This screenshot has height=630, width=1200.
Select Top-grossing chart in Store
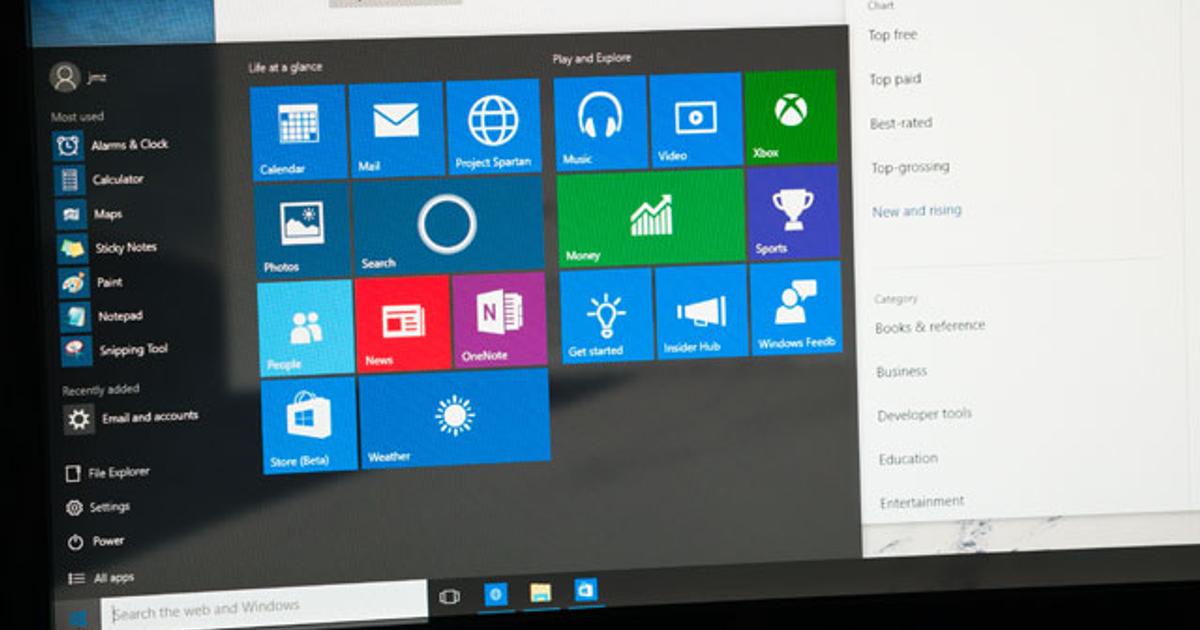click(910, 167)
